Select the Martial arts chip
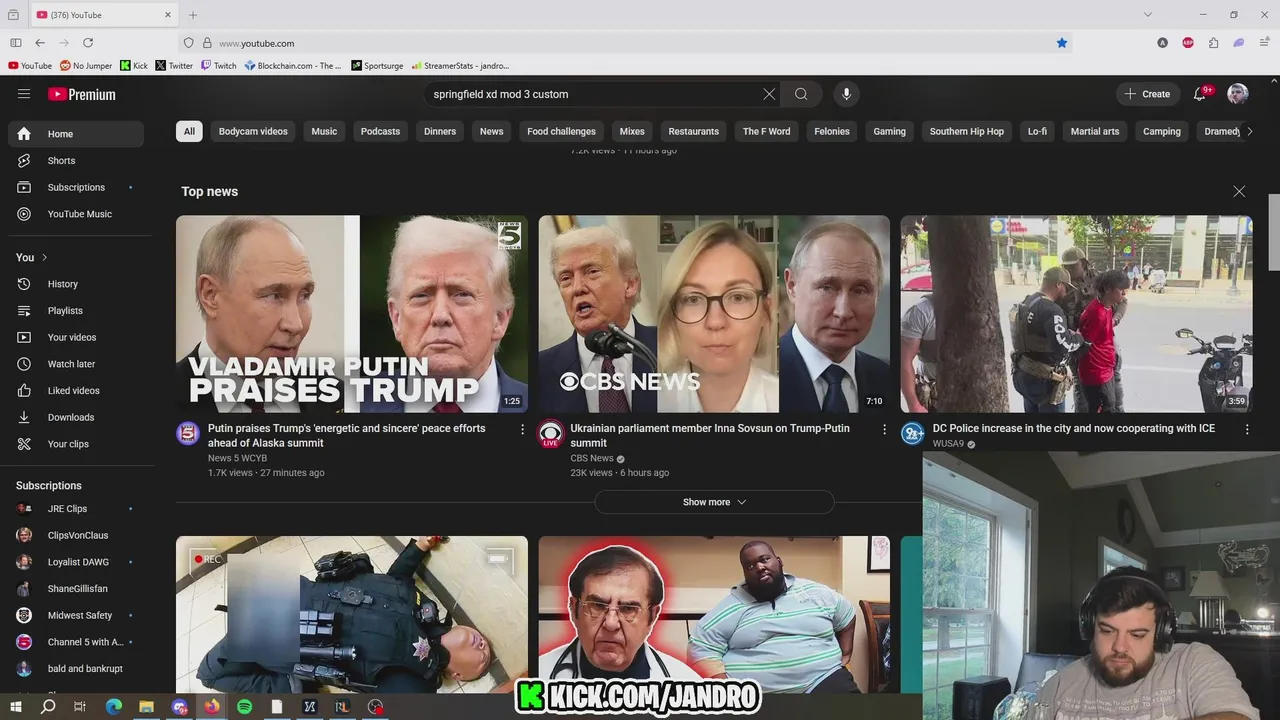The image size is (1280, 720). tap(1095, 131)
